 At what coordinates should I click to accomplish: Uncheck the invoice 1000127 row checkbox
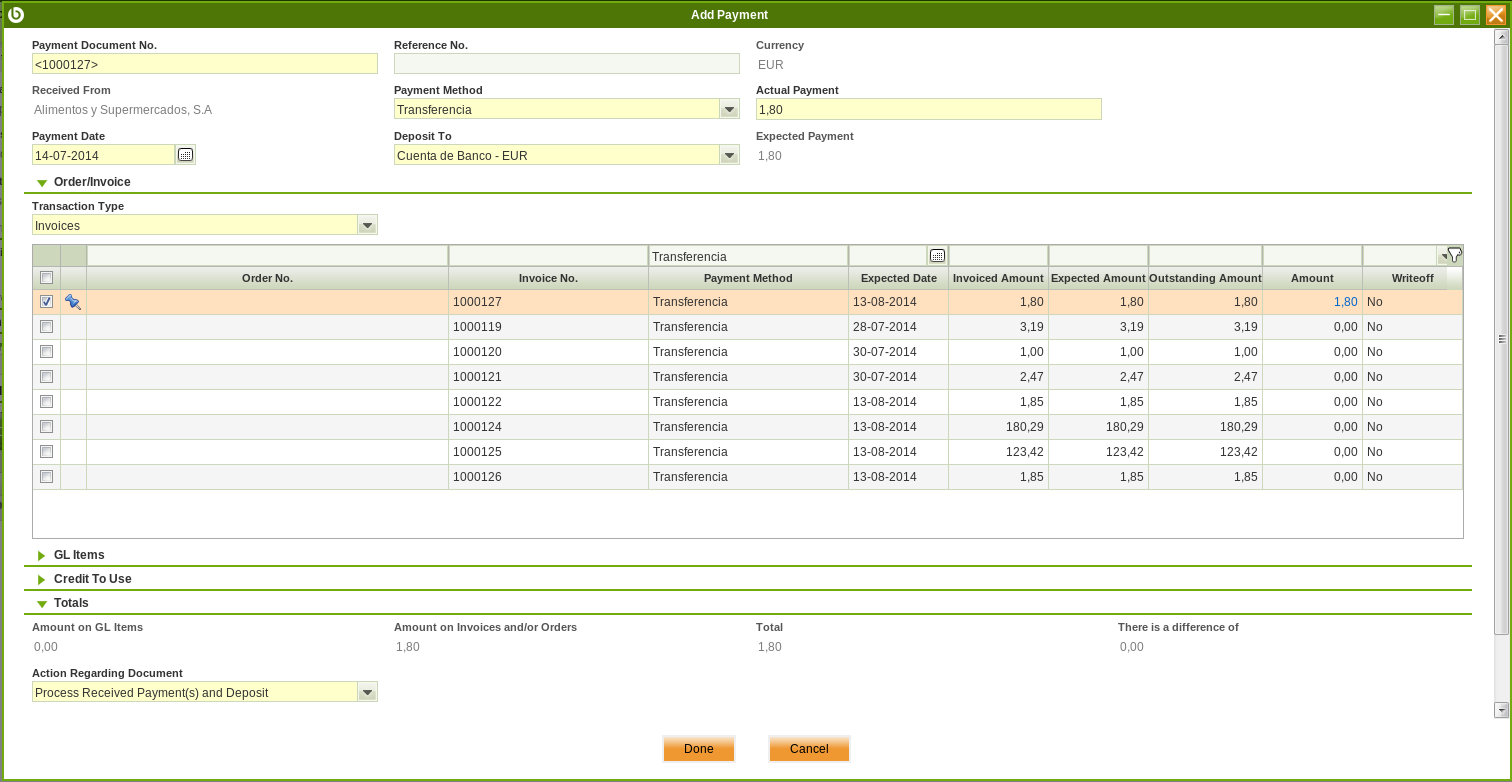[x=46, y=302]
